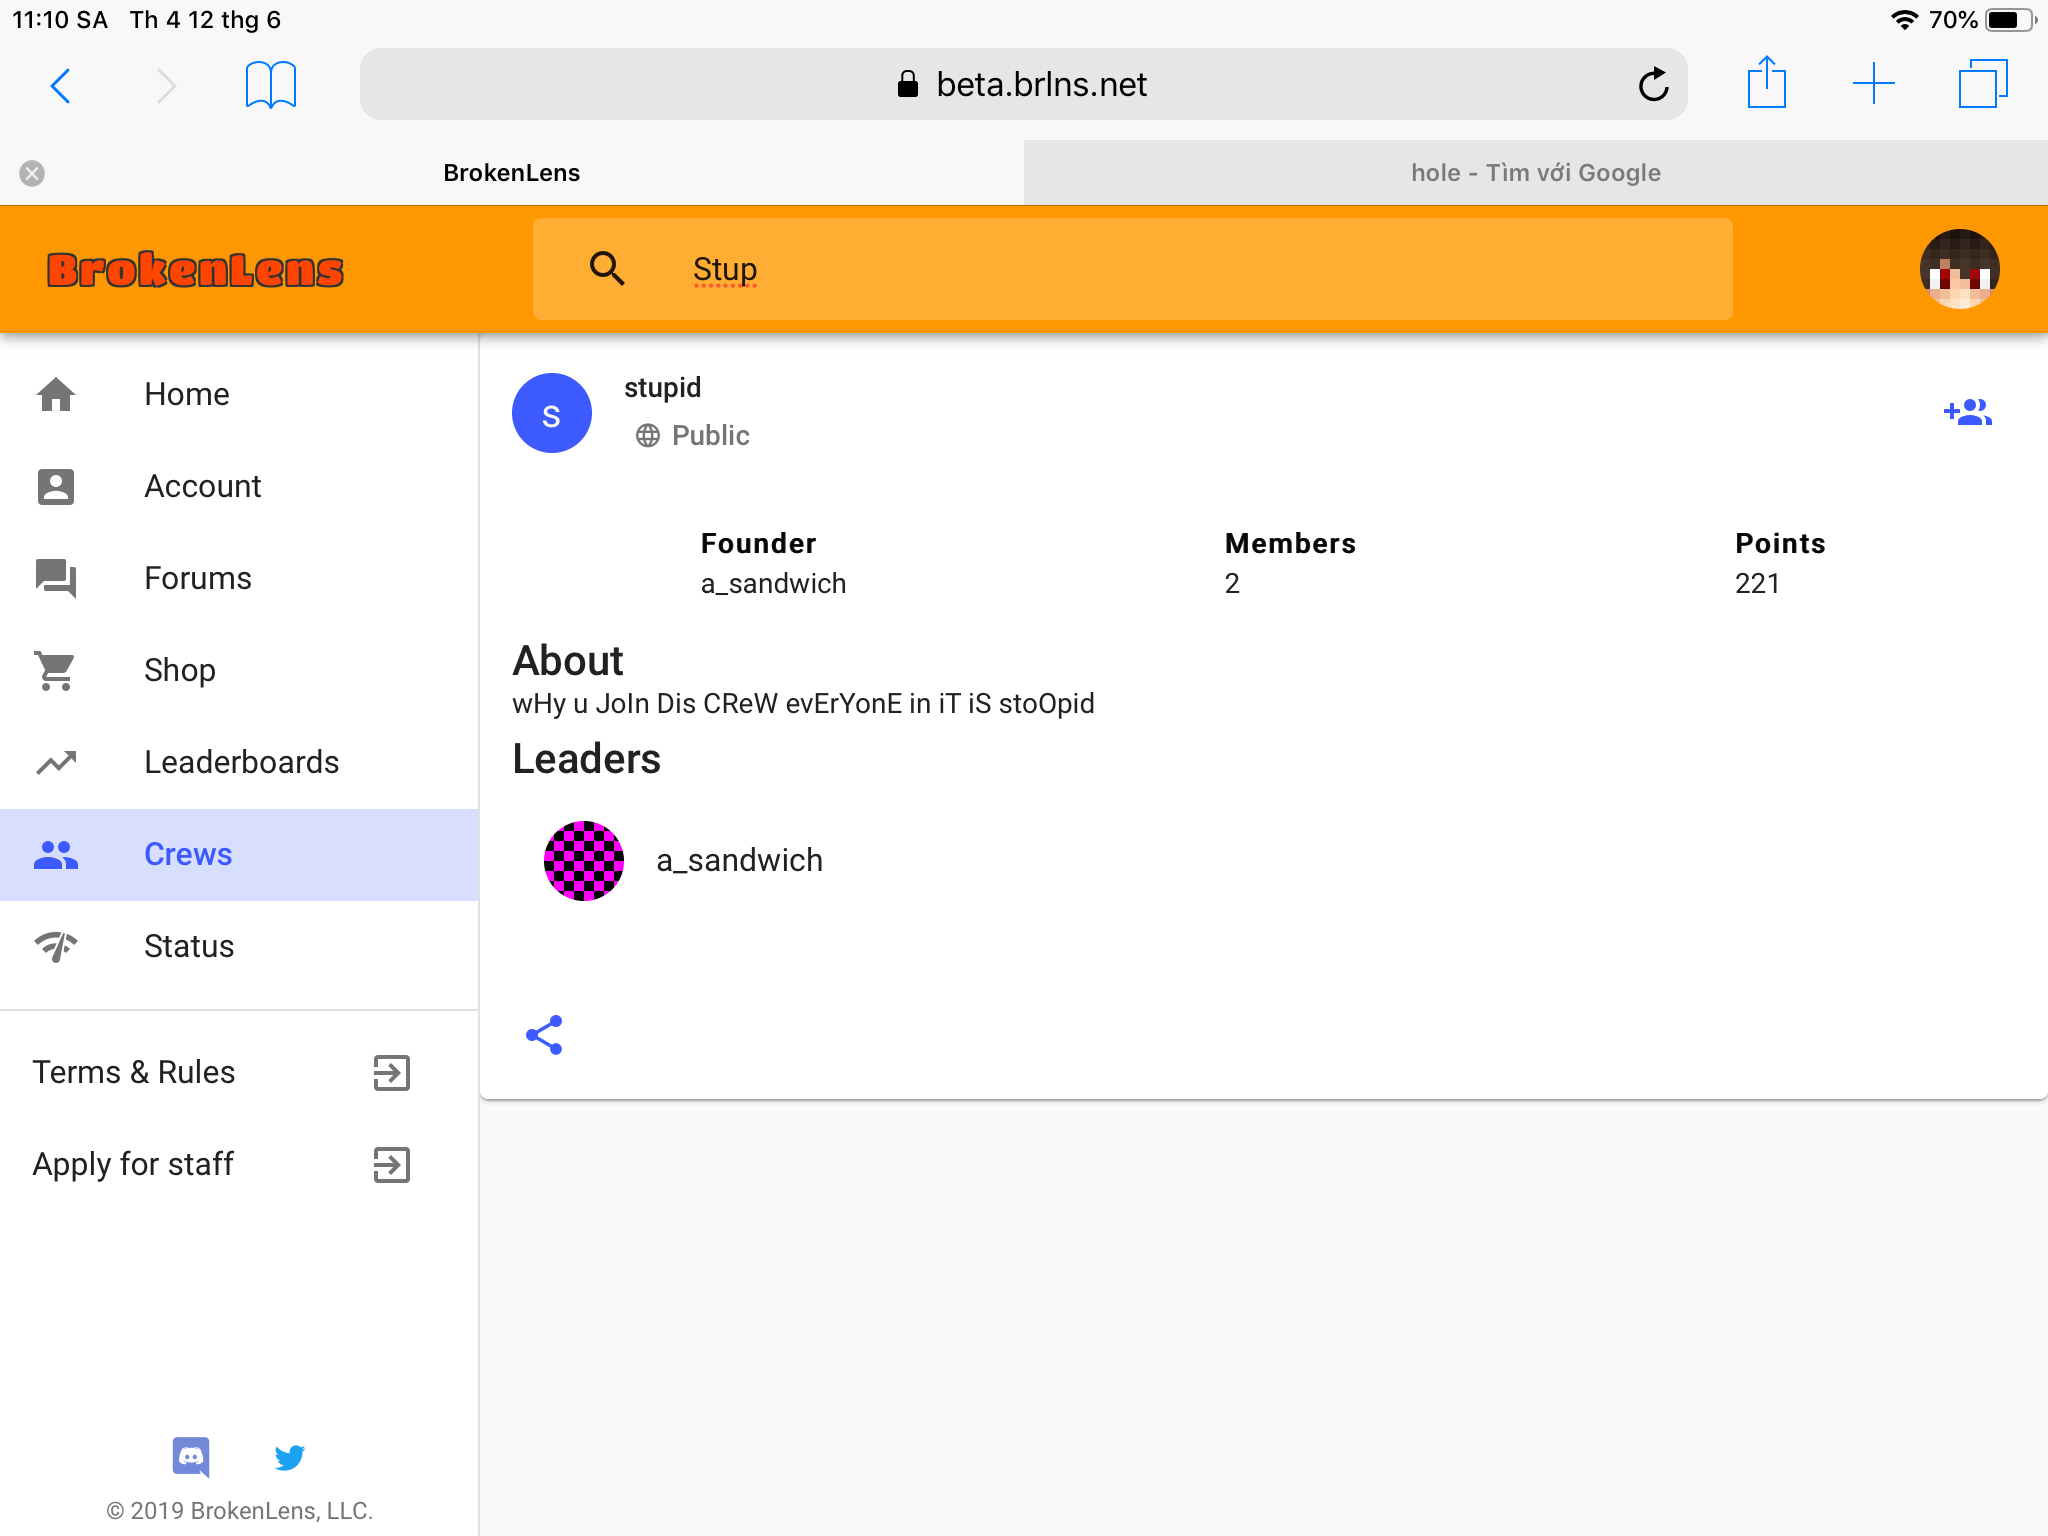This screenshot has width=2048, height=1536.
Task: Click the search field containing Stup
Action: 1132,269
